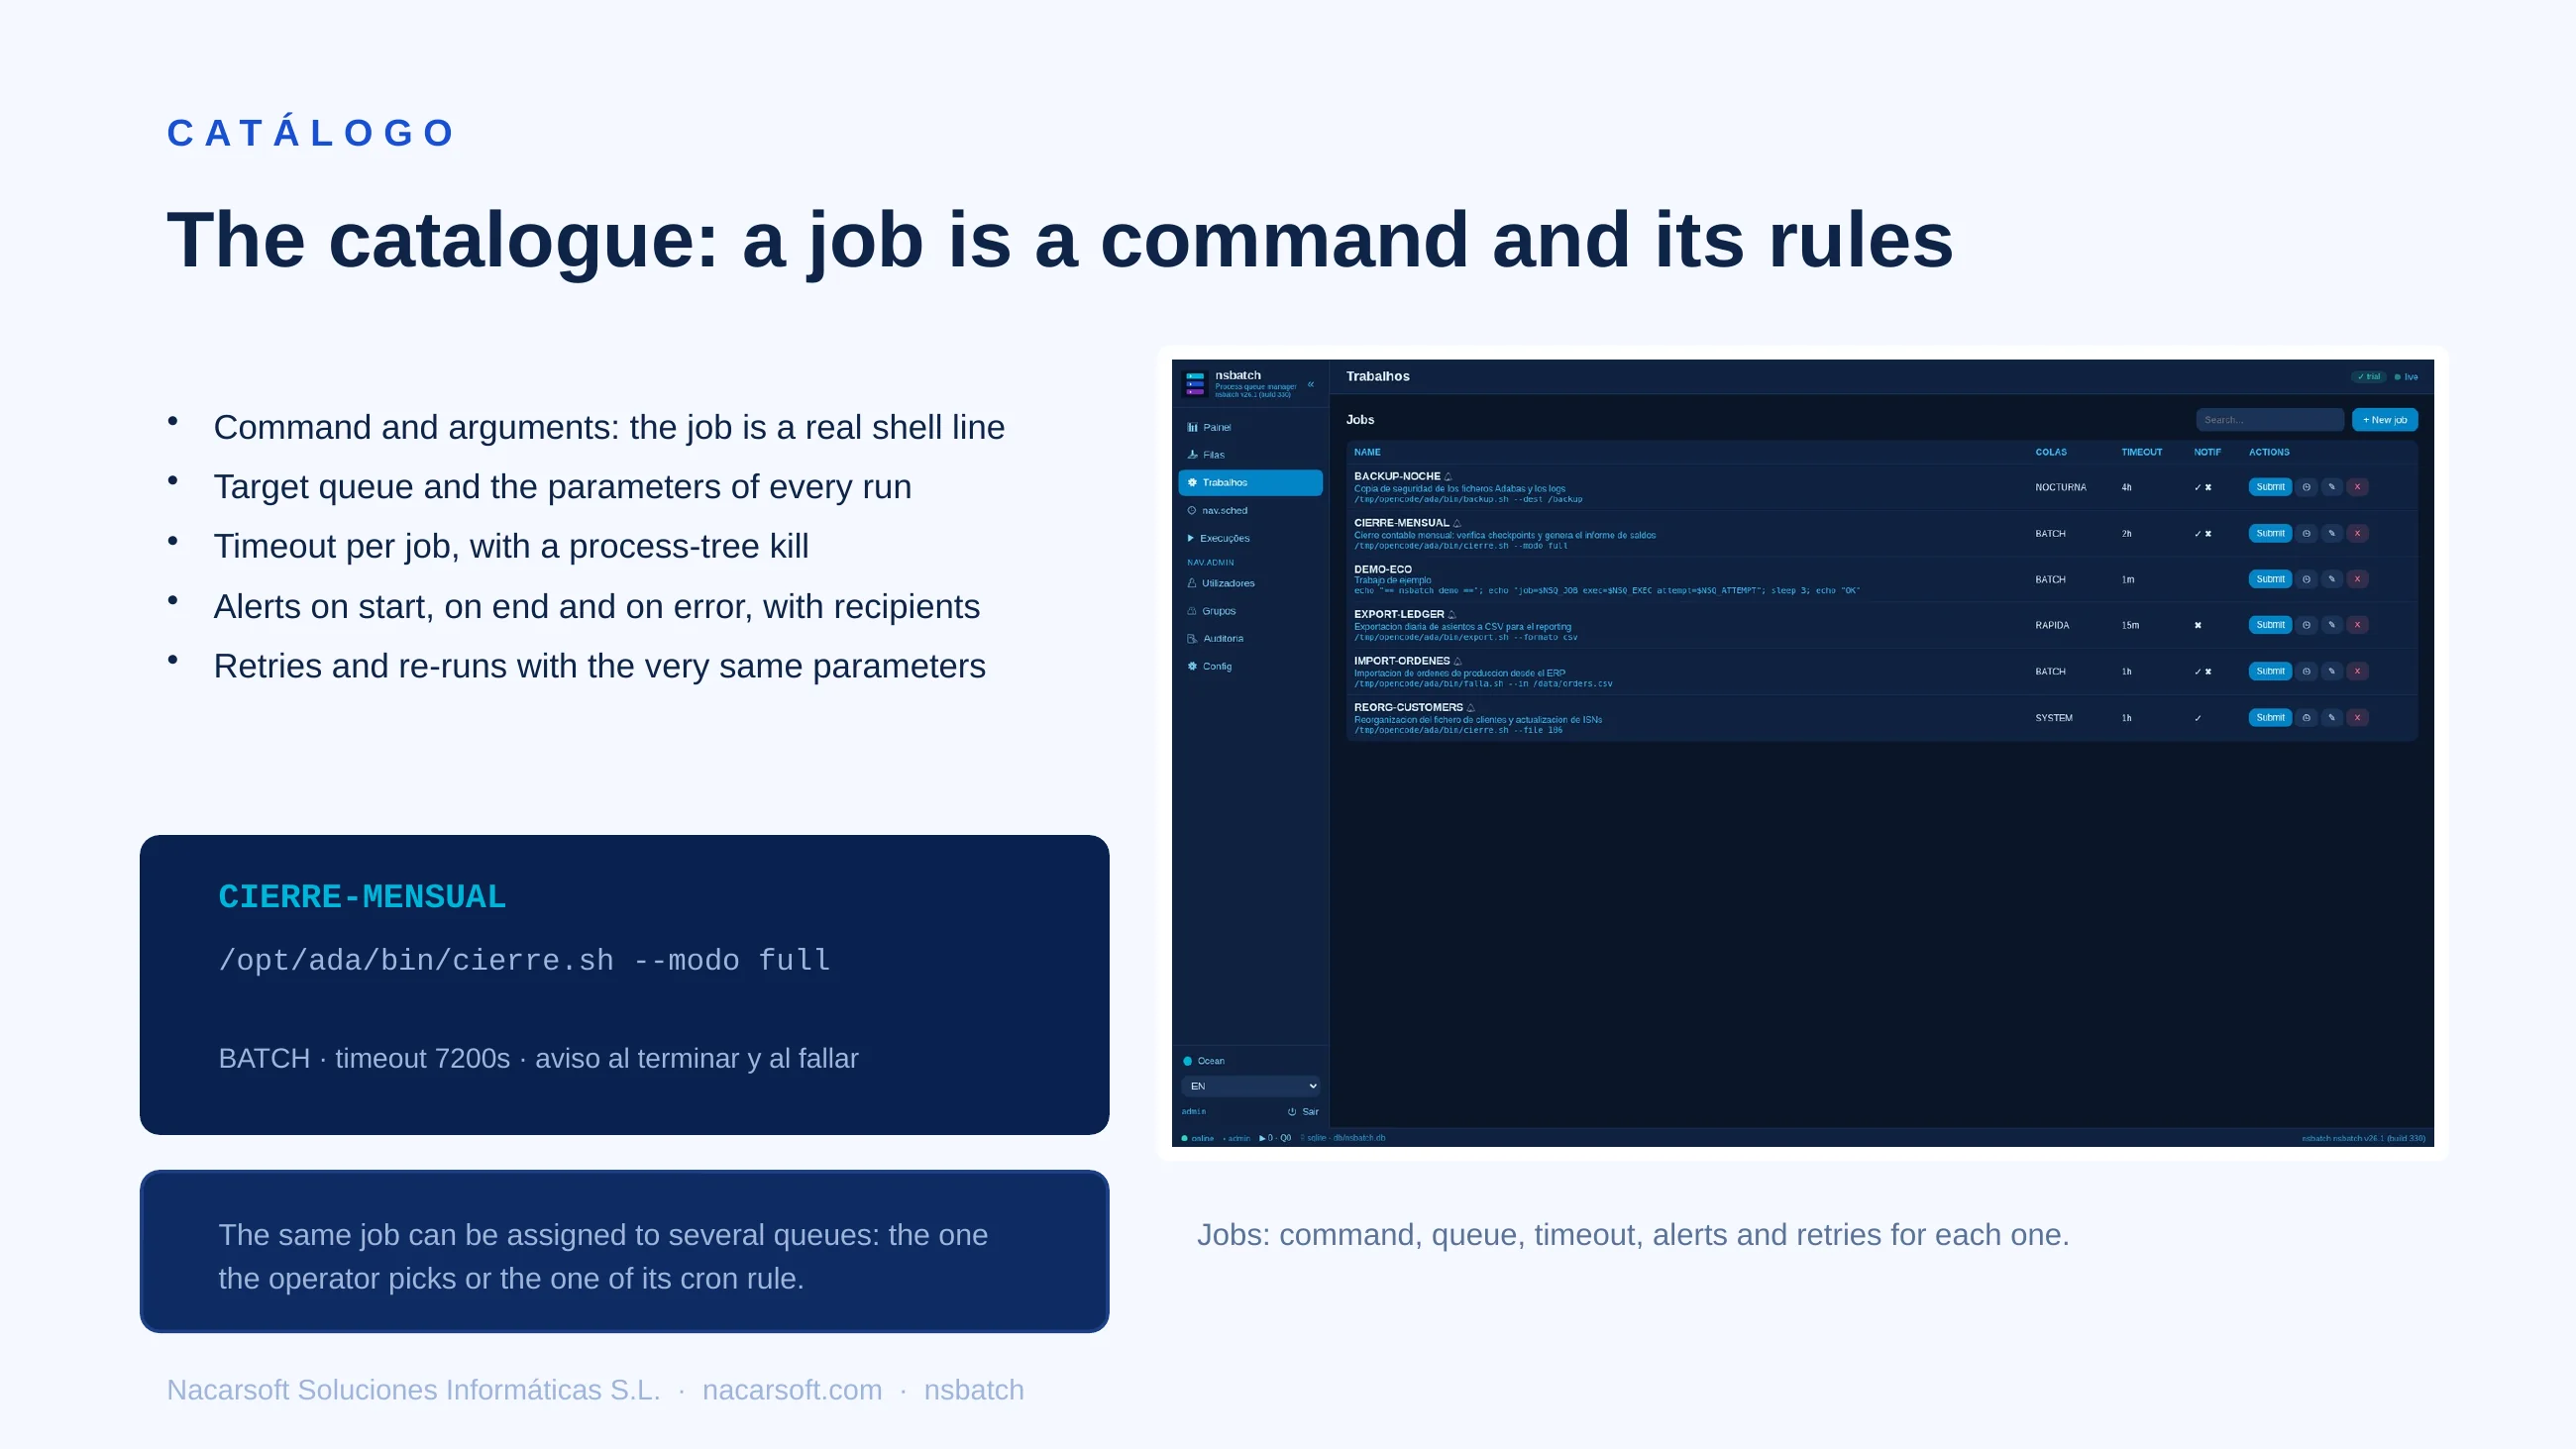
Task: Open the Painel sidebar item
Action: click(x=1250, y=427)
